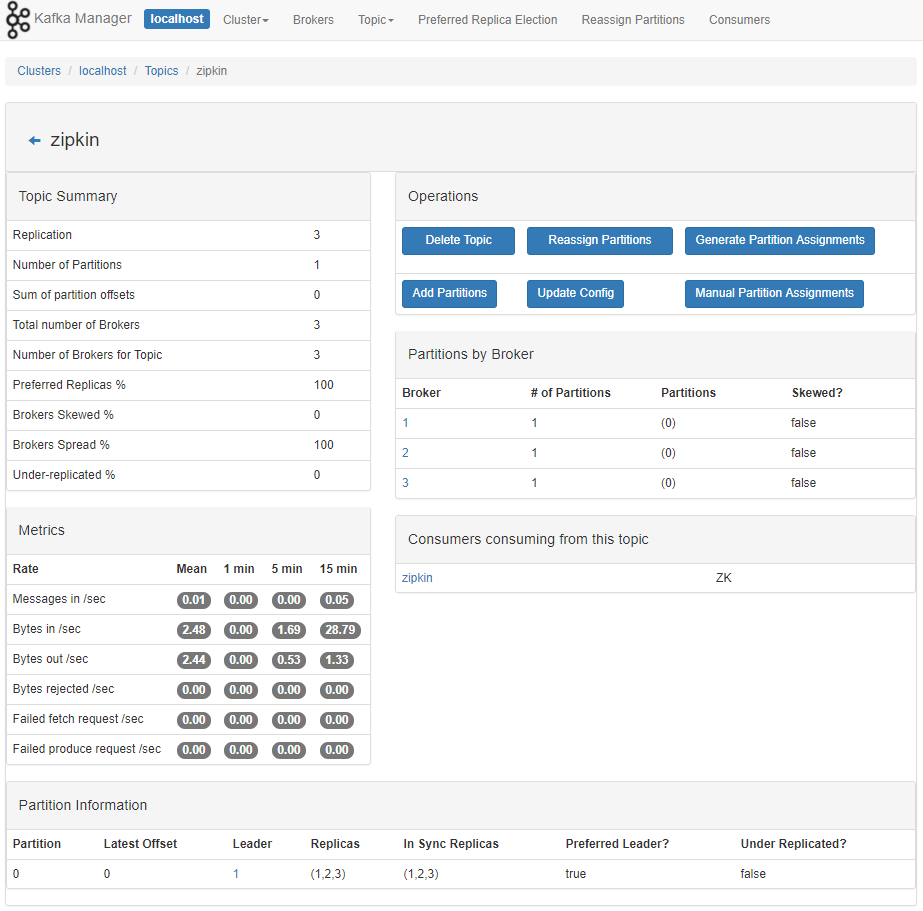The height and width of the screenshot is (911, 923).
Task: Click the Bytes in /sec row label
Action: pos(47,630)
